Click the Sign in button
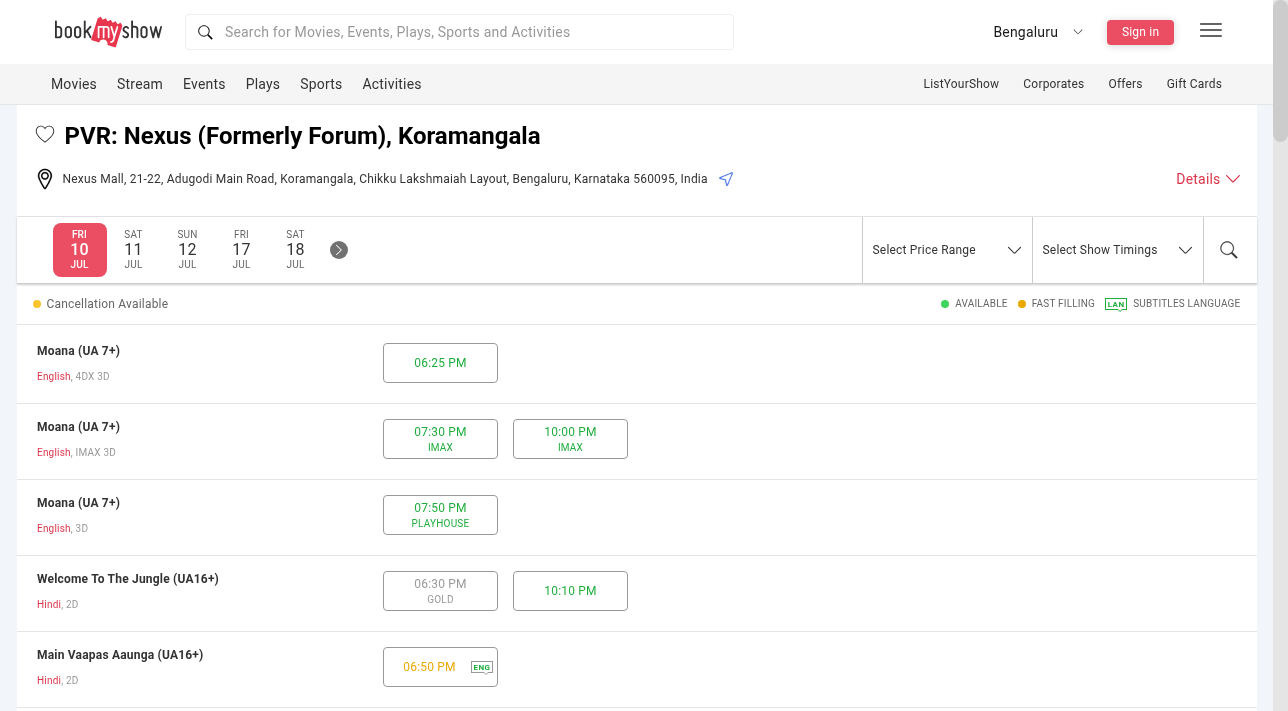Image resolution: width=1288 pixels, height=711 pixels. pyautogui.click(x=1140, y=32)
